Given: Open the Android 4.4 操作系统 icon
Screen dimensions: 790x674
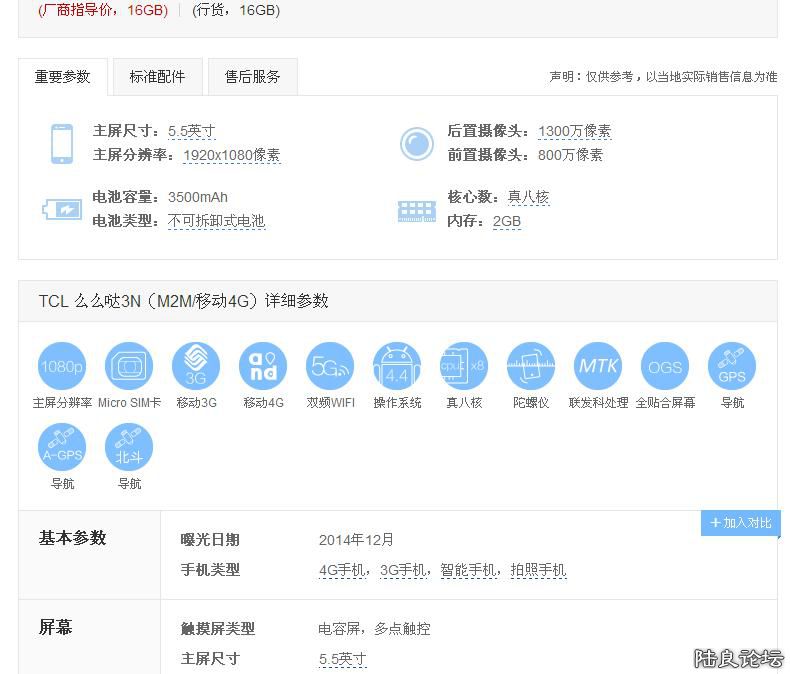Looking at the screenshot, I should click(x=397, y=366).
